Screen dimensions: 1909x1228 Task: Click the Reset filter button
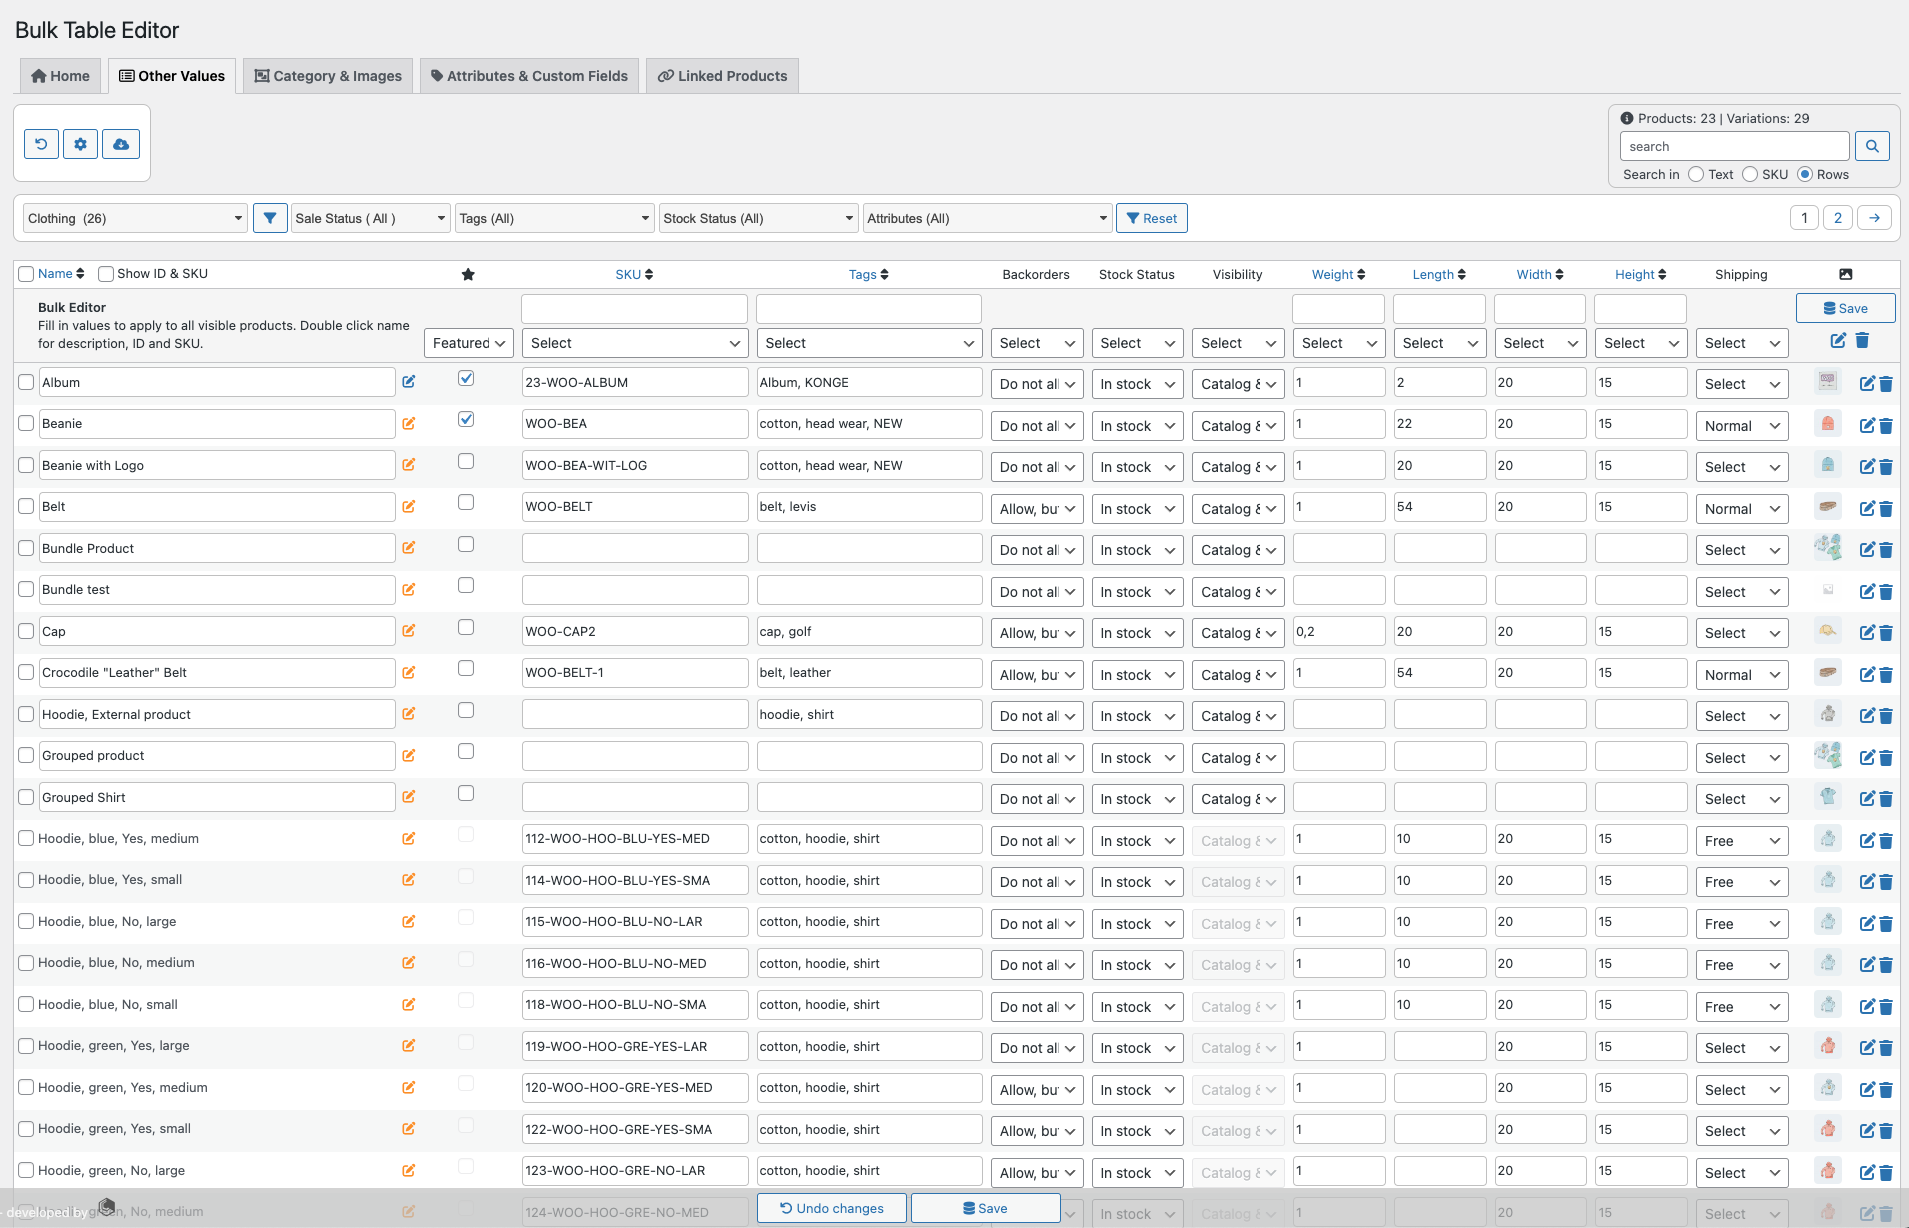pyautogui.click(x=1151, y=217)
